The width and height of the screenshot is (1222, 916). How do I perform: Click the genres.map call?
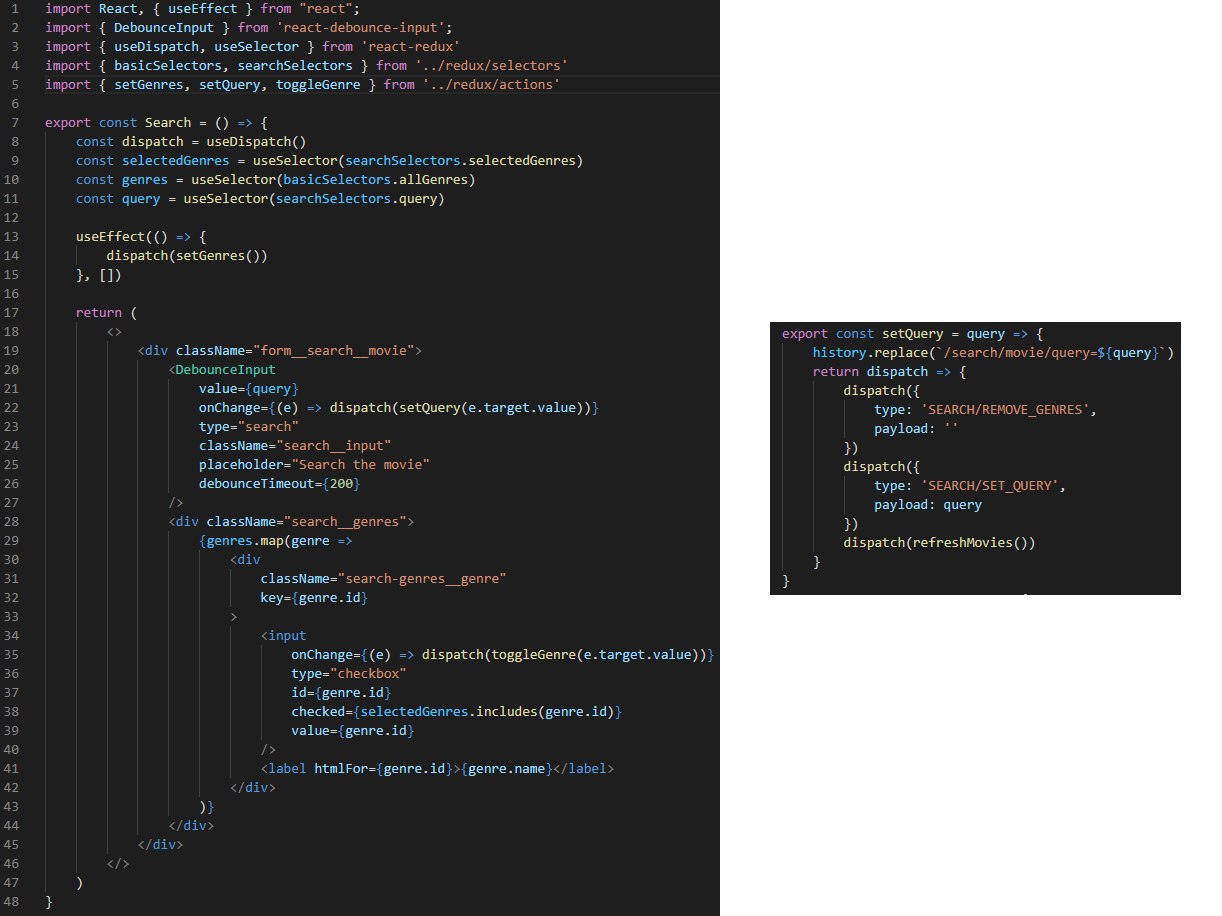click(248, 540)
